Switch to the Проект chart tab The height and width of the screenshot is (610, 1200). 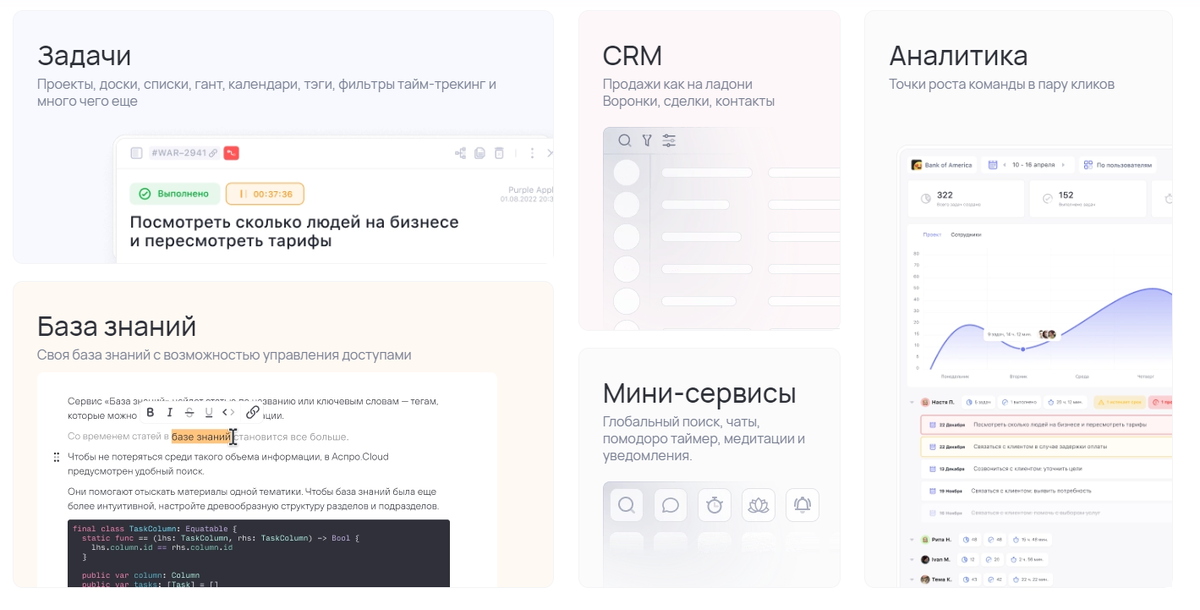coord(932,235)
